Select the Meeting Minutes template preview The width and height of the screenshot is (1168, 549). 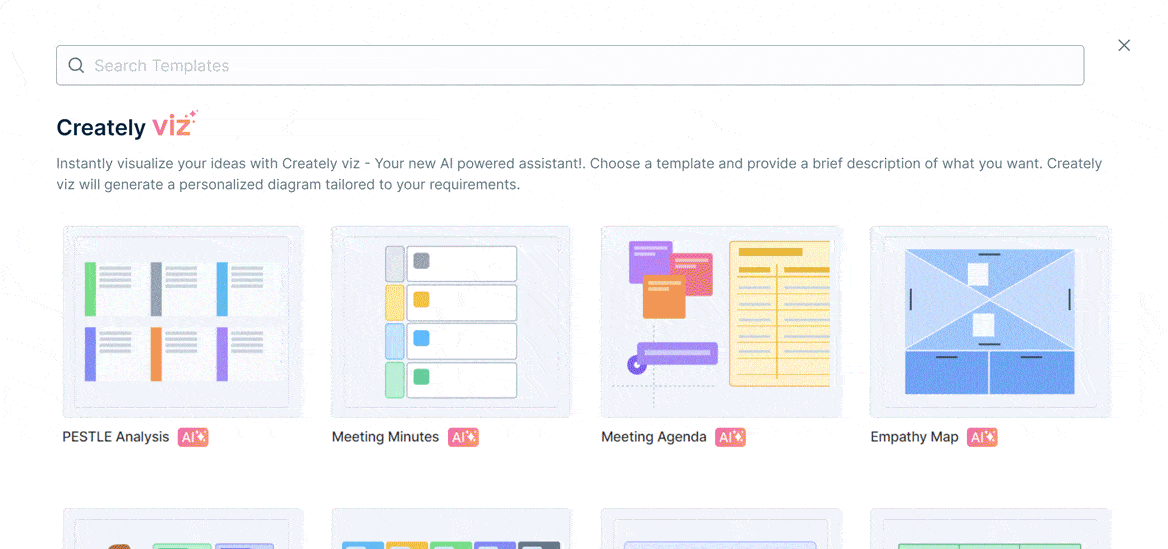451,321
